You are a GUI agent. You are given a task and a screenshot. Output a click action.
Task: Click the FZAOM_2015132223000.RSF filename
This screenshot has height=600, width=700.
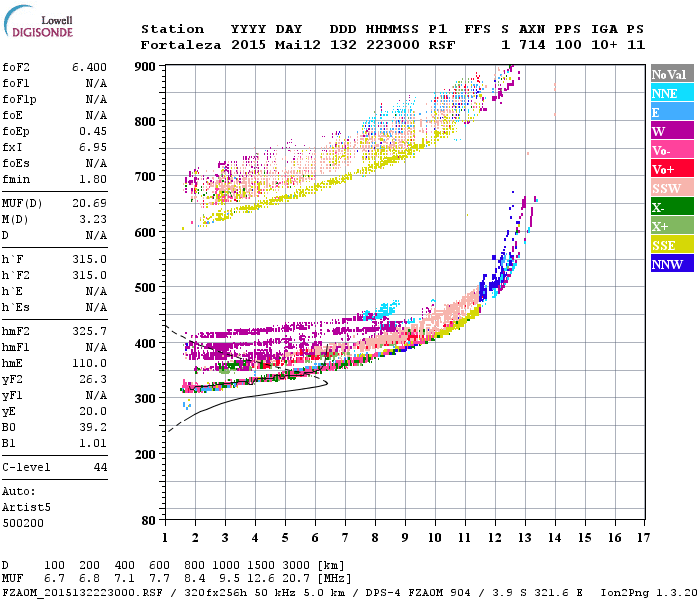(82, 593)
